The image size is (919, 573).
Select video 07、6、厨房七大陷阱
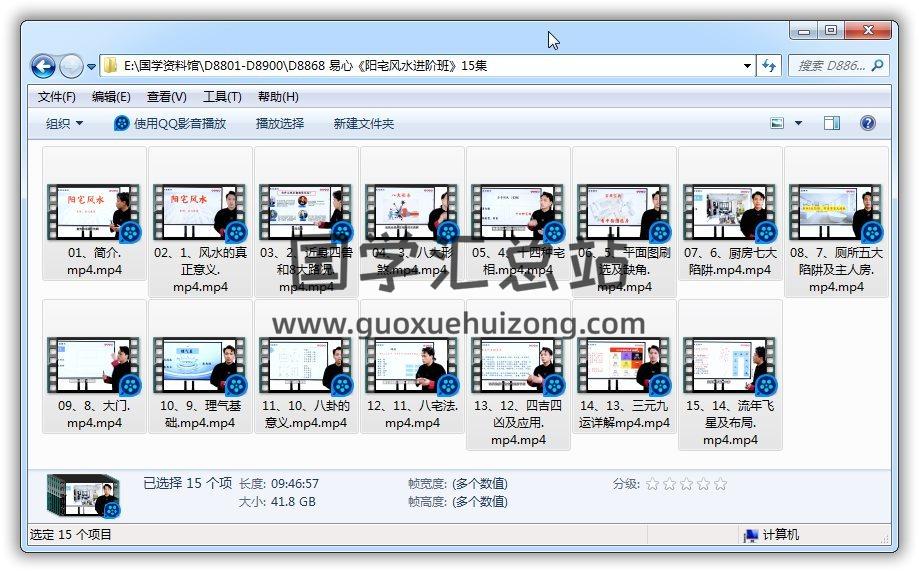point(730,214)
